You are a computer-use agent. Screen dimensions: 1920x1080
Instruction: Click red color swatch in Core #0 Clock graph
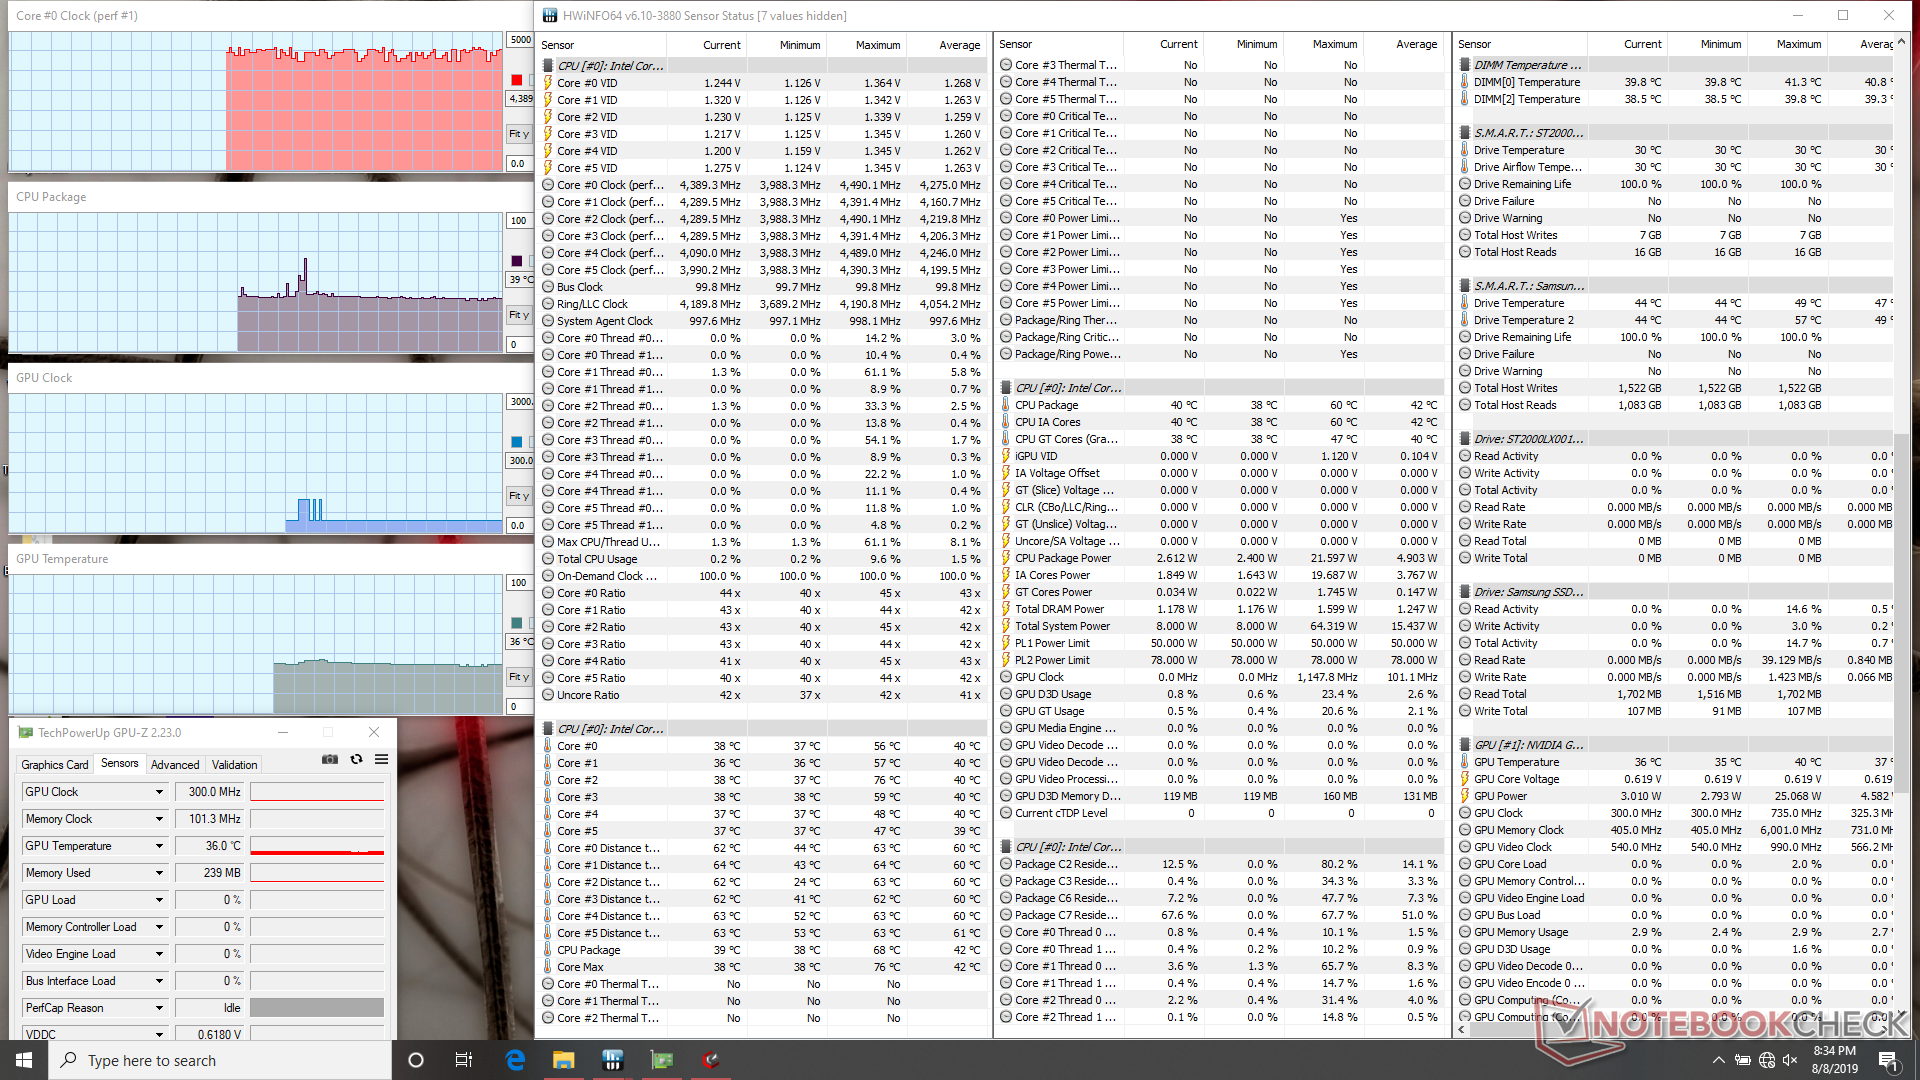[516, 80]
